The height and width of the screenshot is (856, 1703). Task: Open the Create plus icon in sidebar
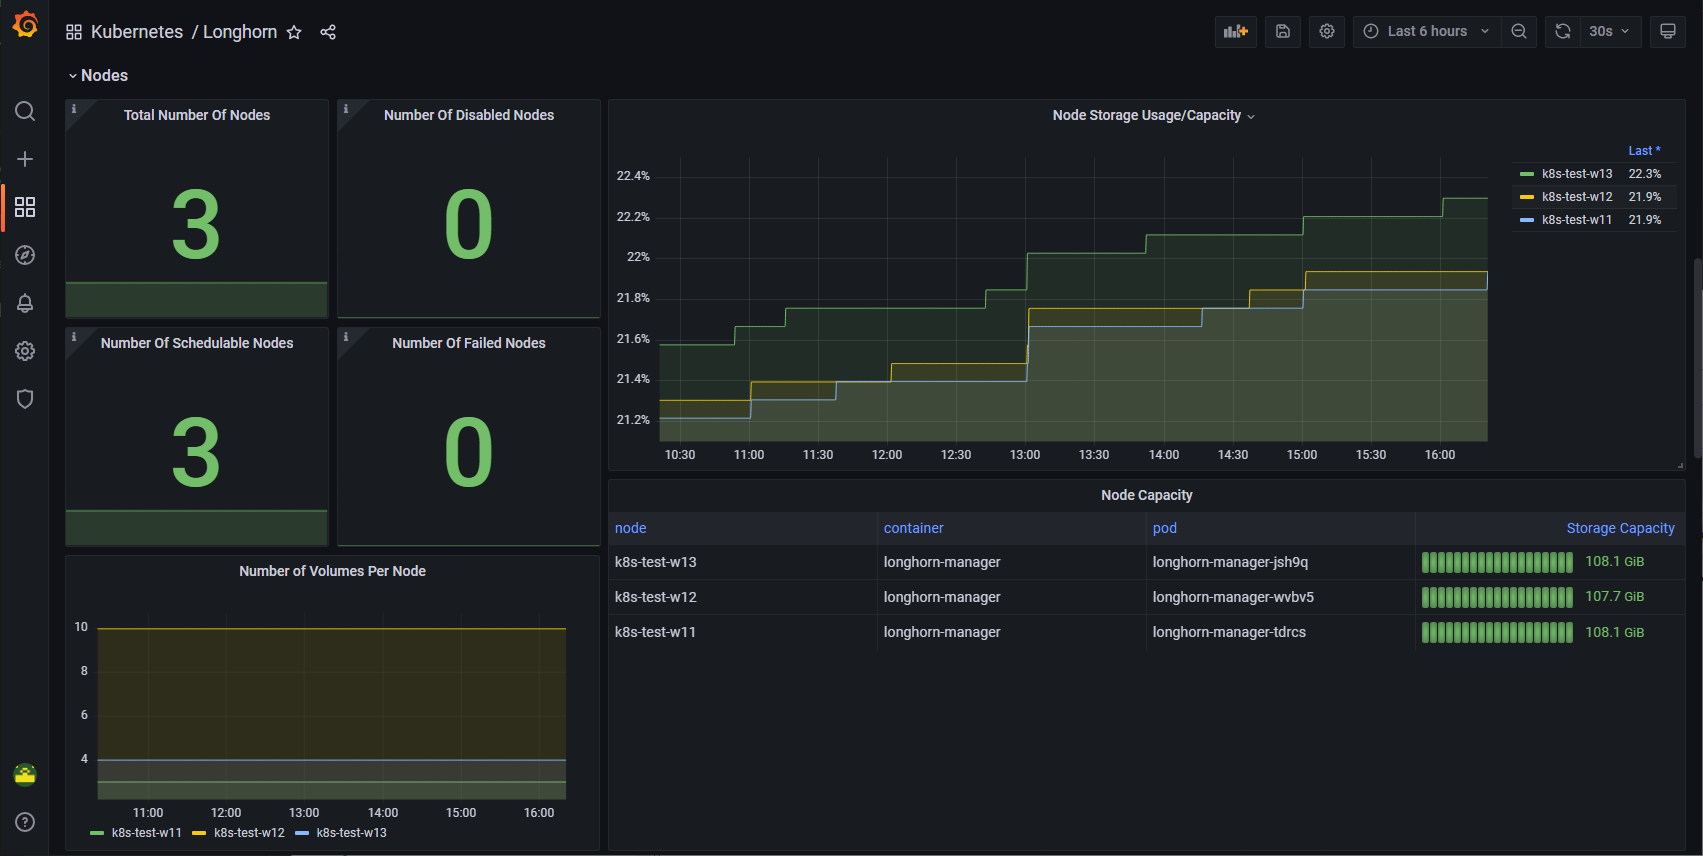coord(25,159)
